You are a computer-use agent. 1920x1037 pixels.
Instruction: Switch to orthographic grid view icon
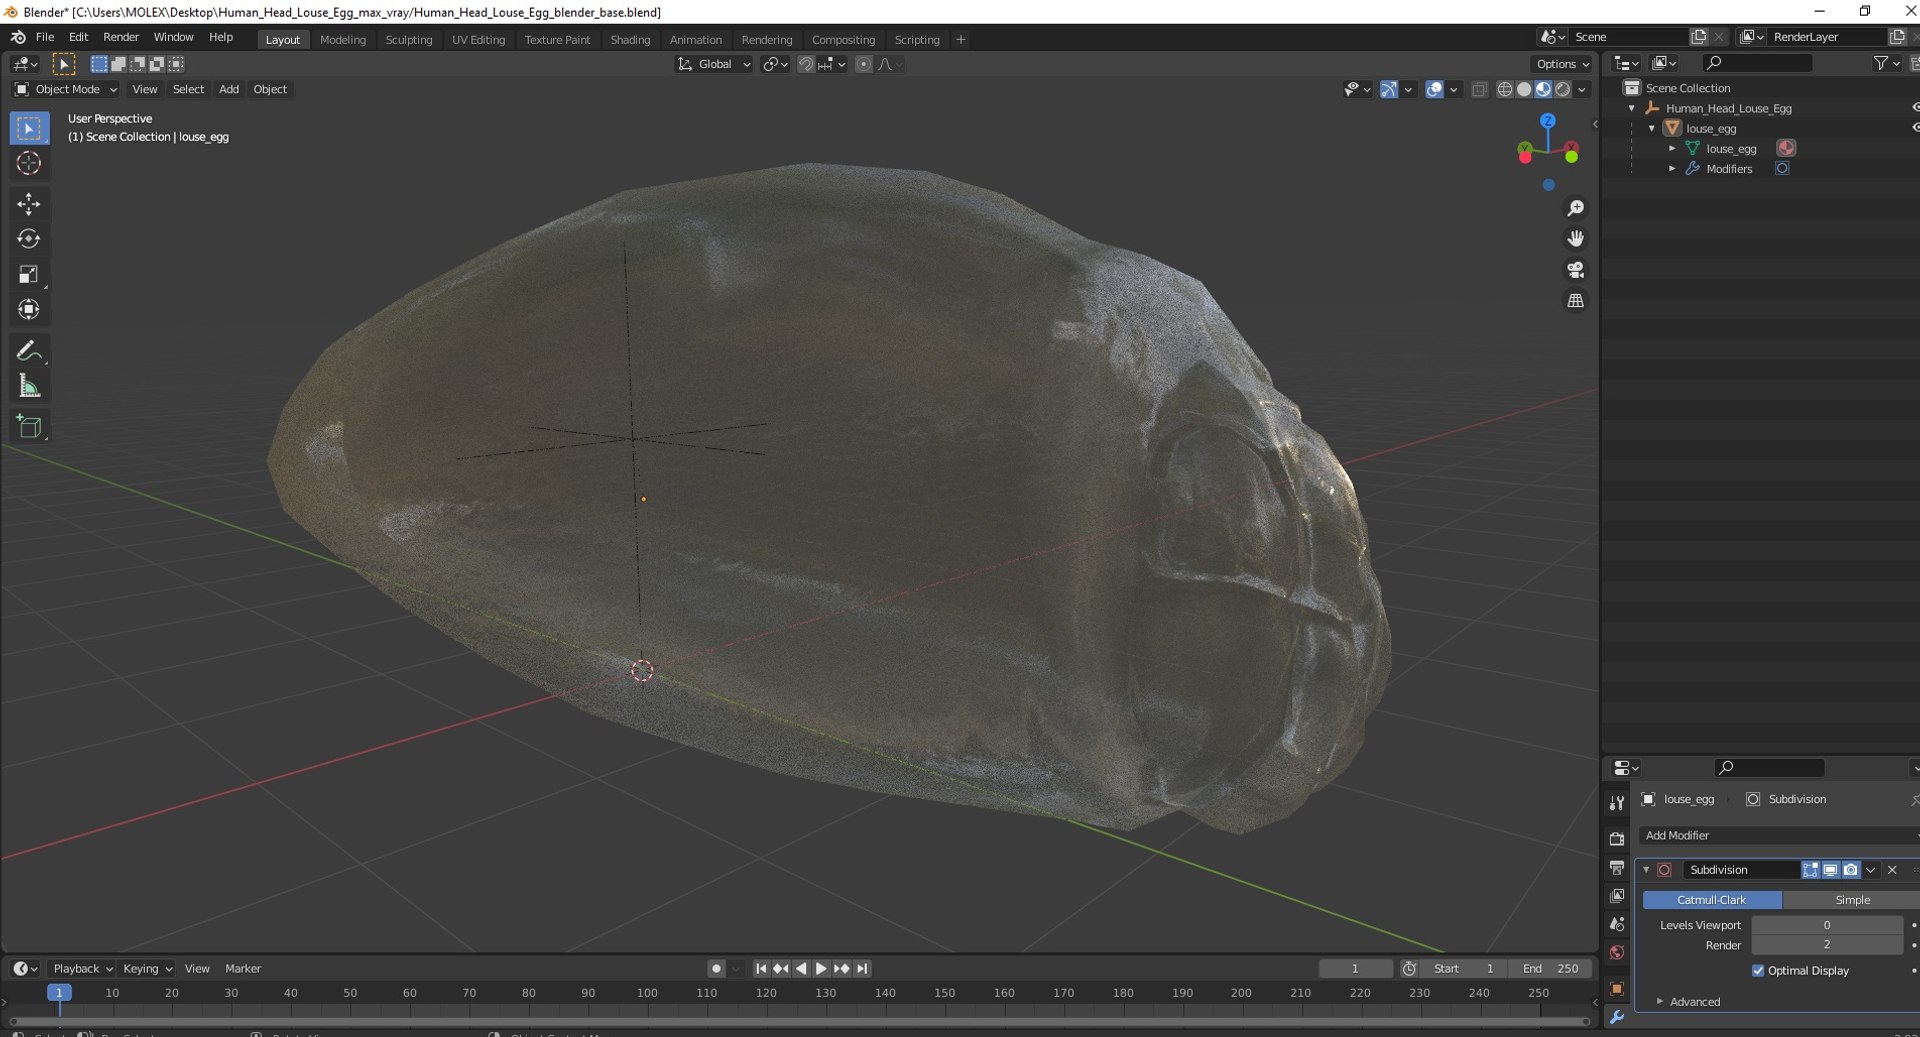click(x=1575, y=301)
